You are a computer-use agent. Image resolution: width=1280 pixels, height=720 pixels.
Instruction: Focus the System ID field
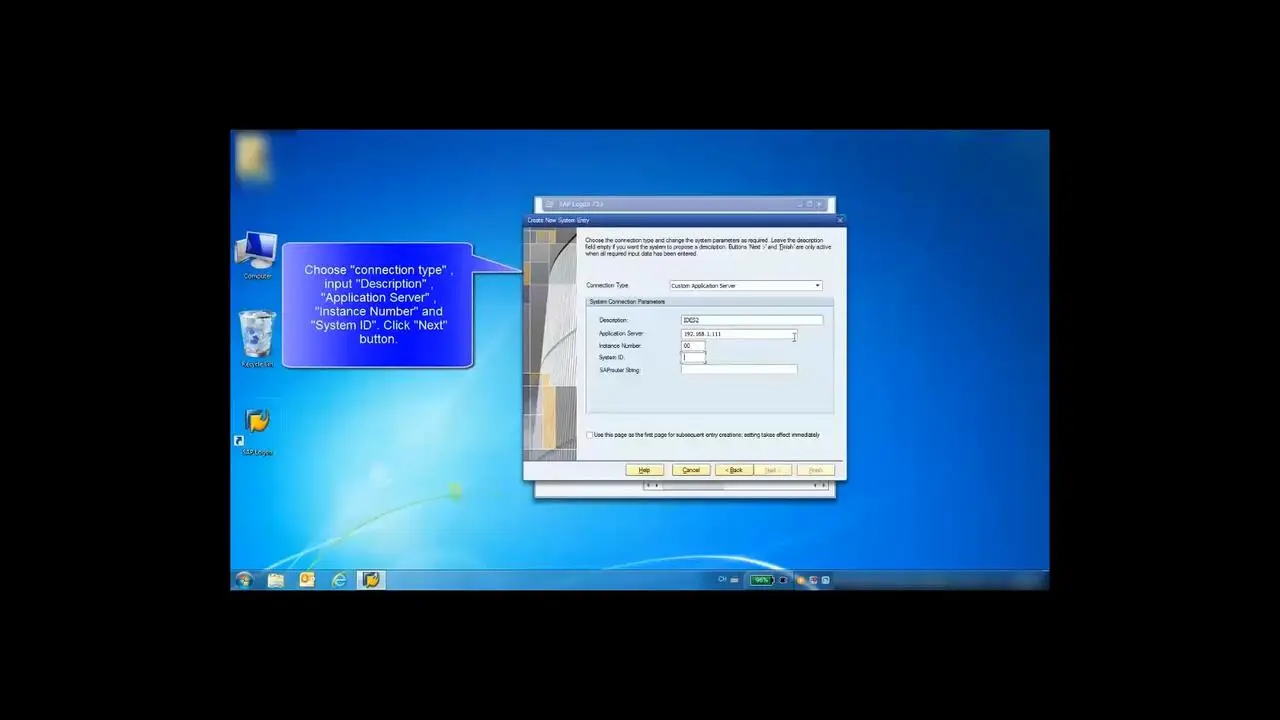(693, 358)
